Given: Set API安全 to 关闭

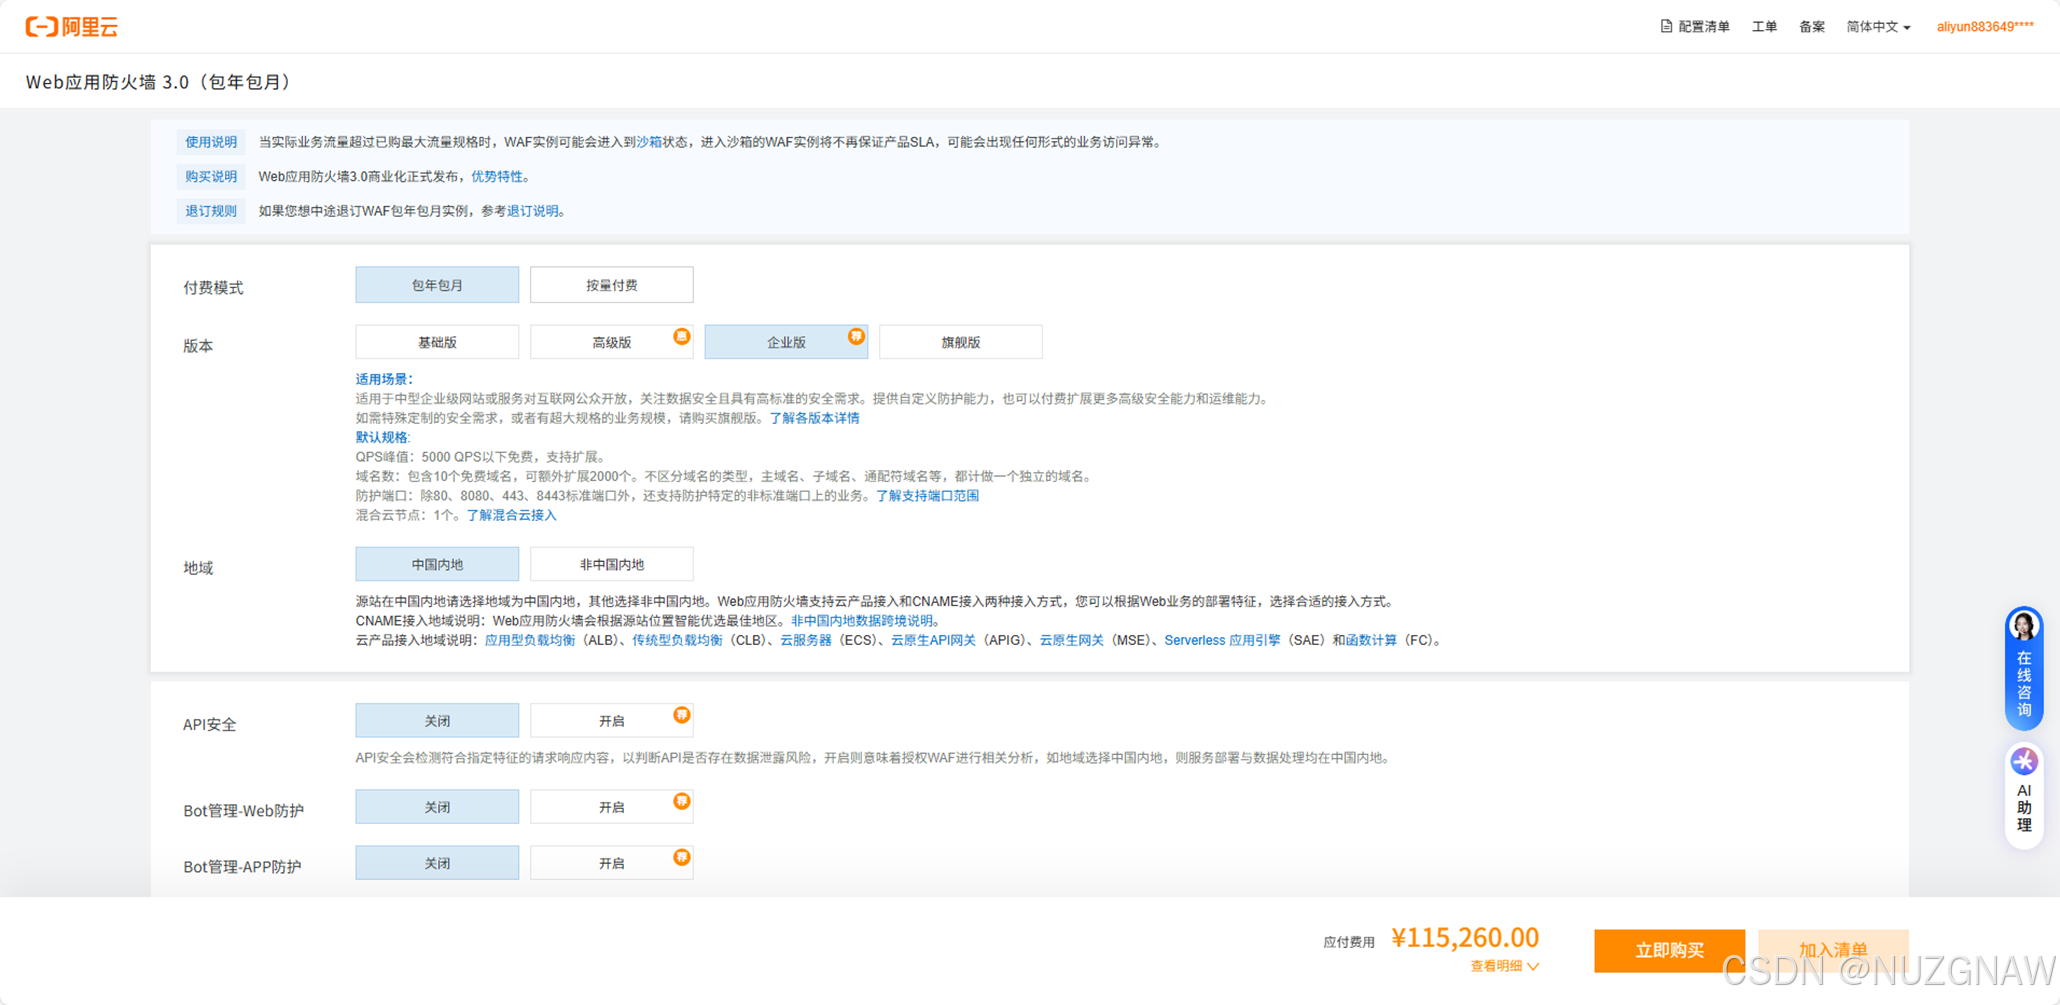Looking at the screenshot, I should (x=437, y=721).
